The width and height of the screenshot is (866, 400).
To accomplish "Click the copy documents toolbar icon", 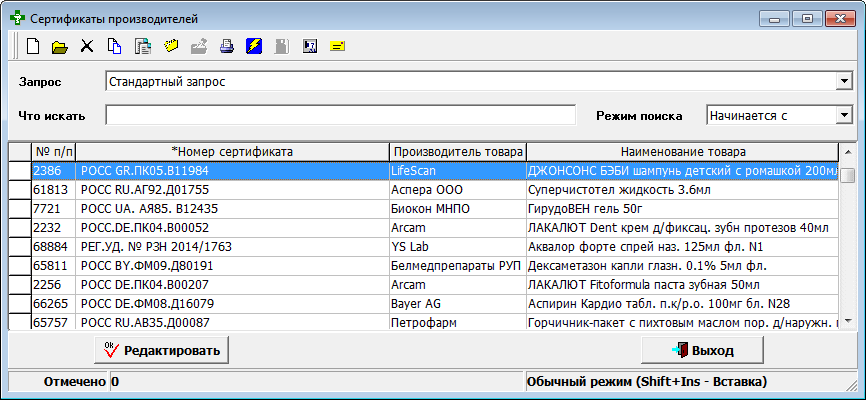I will click(x=114, y=46).
